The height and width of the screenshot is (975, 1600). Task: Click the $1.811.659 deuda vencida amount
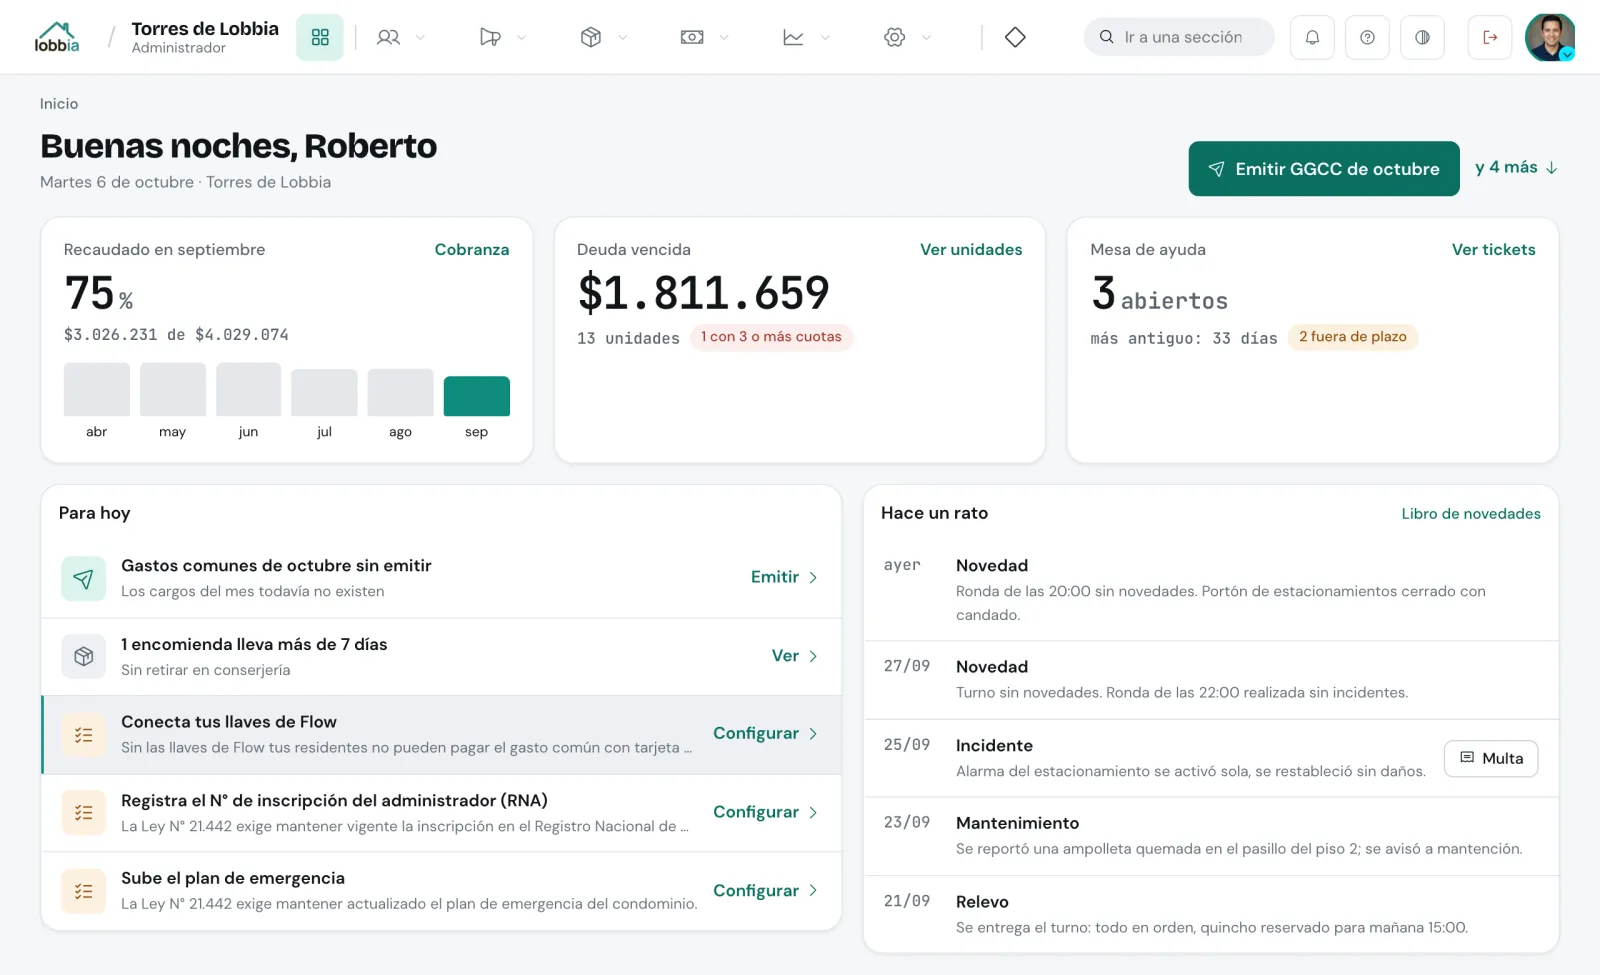tap(703, 293)
